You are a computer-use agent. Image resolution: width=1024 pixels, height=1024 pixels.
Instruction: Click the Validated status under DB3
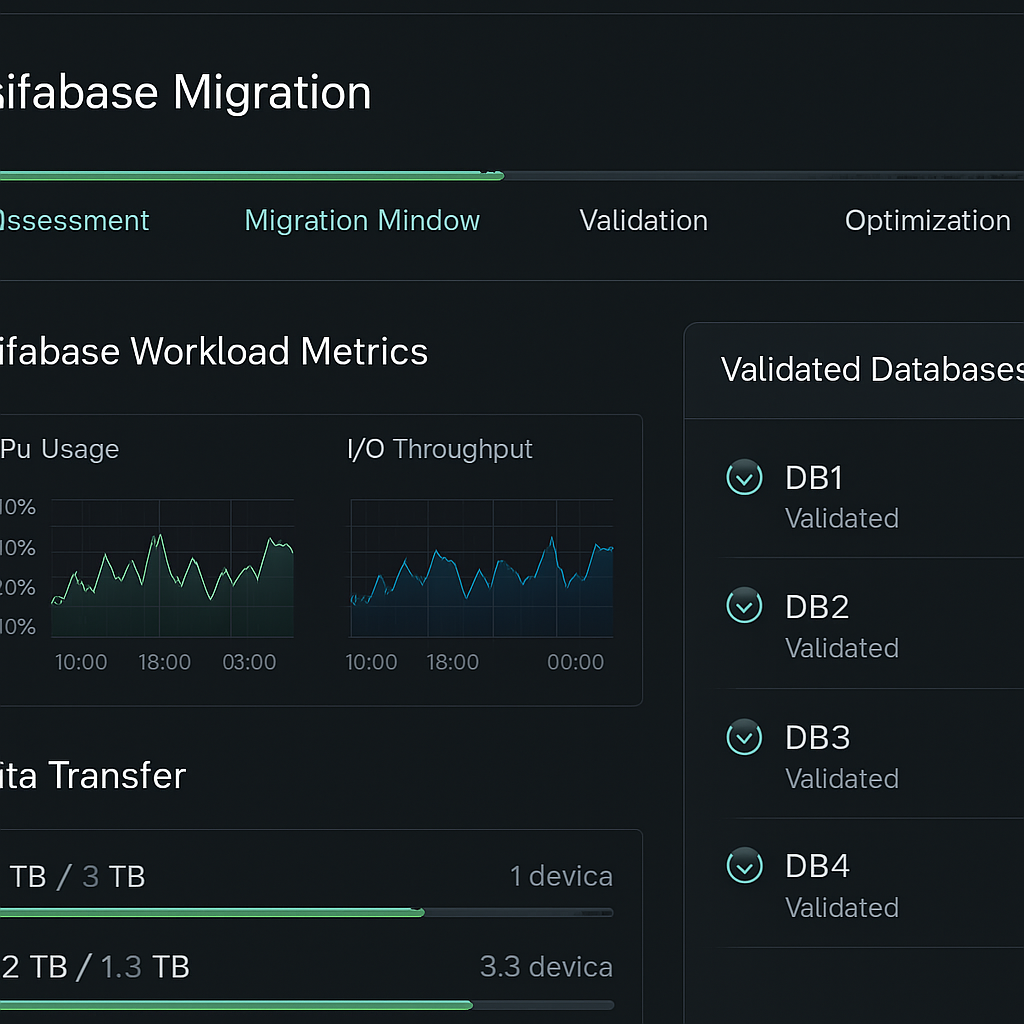[x=842, y=778]
